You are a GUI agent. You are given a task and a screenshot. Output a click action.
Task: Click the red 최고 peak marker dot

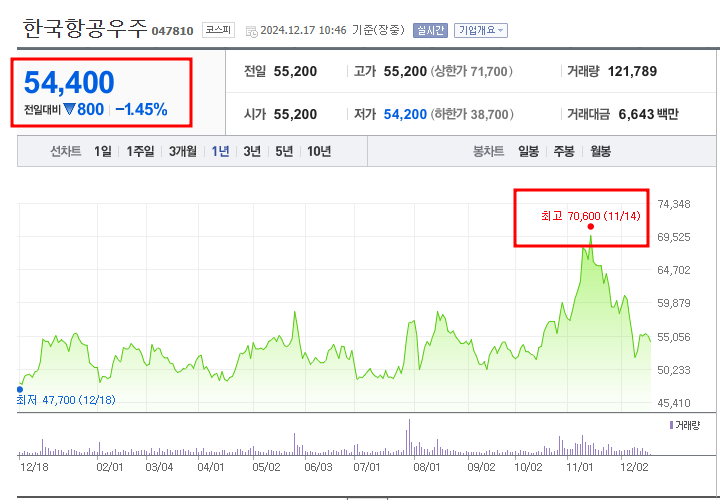click(591, 226)
